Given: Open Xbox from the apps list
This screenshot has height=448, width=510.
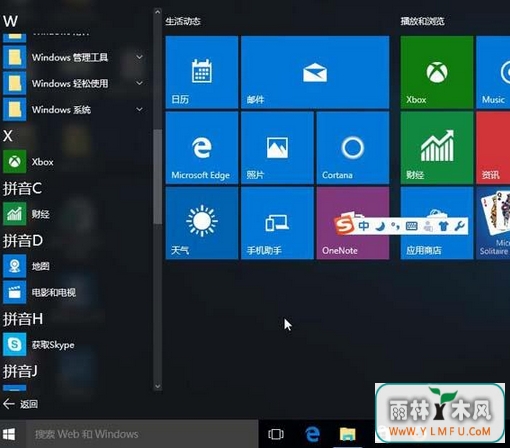Looking at the screenshot, I should [x=75, y=162].
